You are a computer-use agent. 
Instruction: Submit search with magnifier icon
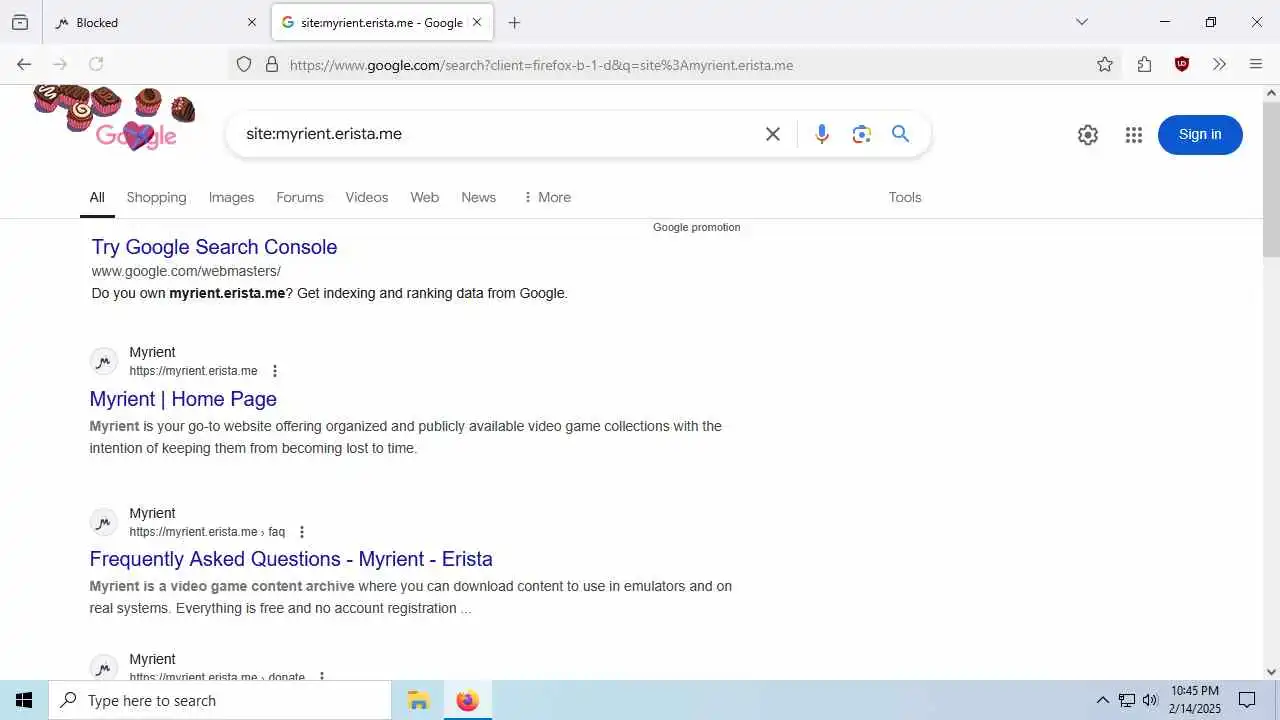click(900, 134)
